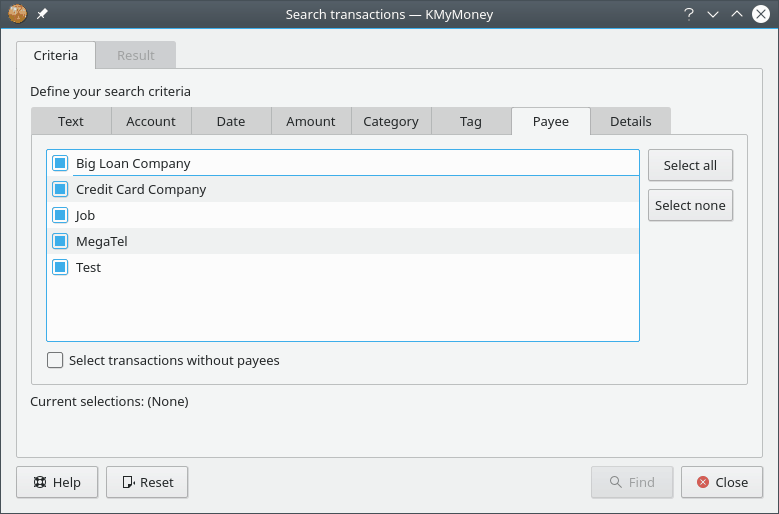
Task: Uncheck the Big Loan Company checkbox
Action: tap(60, 163)
